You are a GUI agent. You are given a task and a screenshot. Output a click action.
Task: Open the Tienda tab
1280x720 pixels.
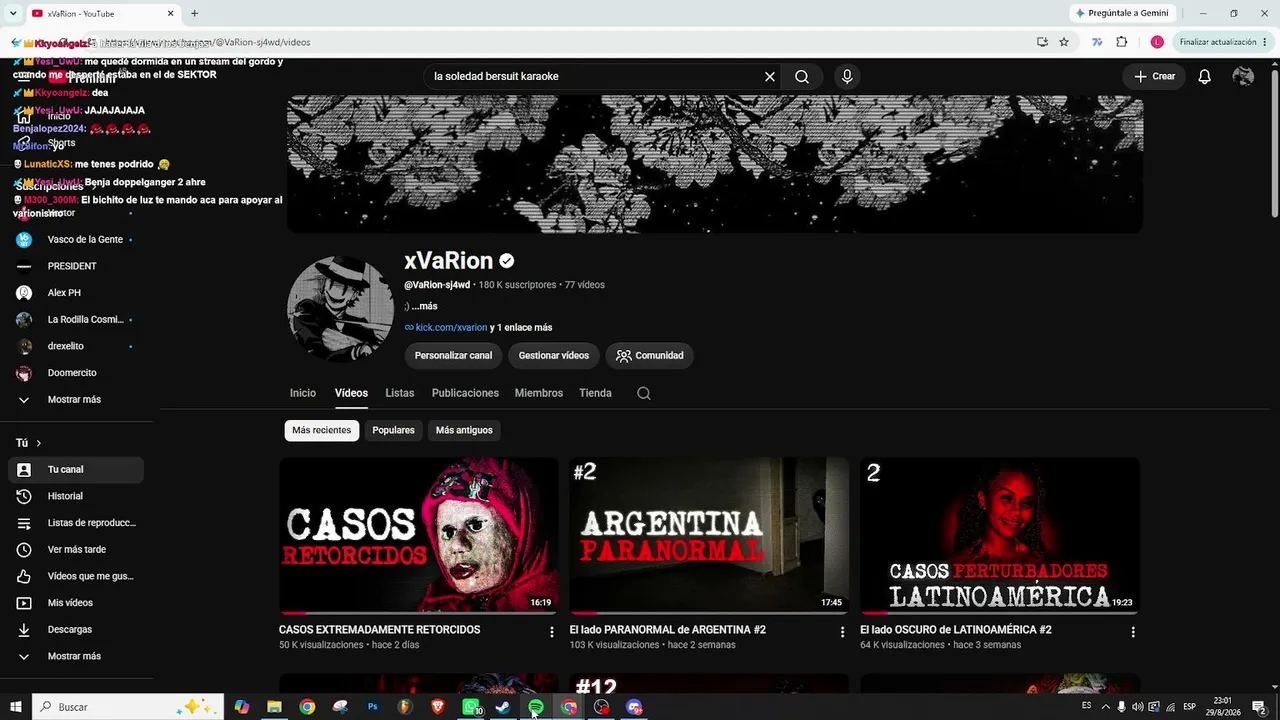click(x=595, y=393)
